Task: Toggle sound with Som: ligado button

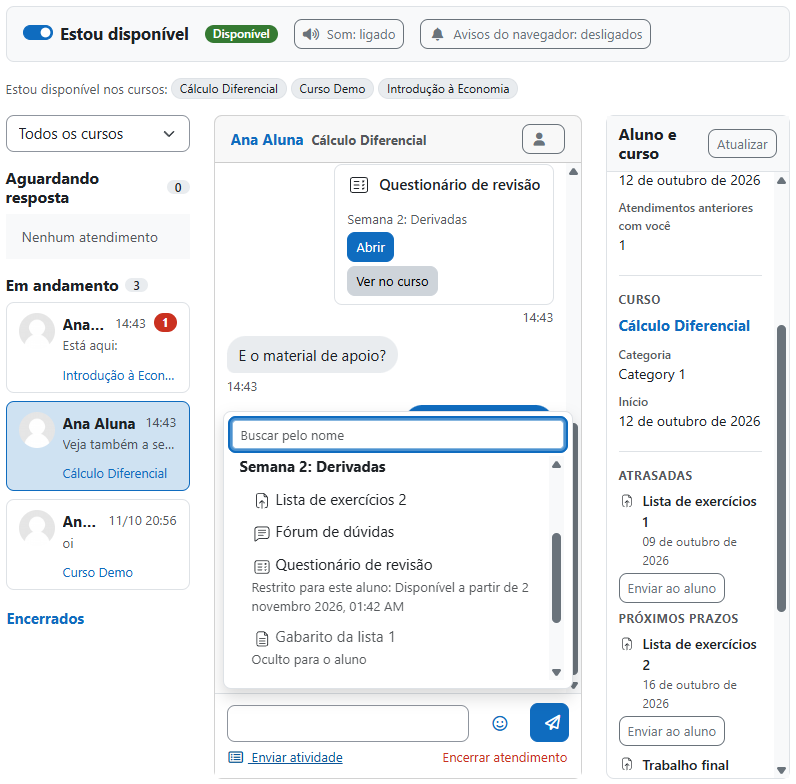Action: (349, 34)
